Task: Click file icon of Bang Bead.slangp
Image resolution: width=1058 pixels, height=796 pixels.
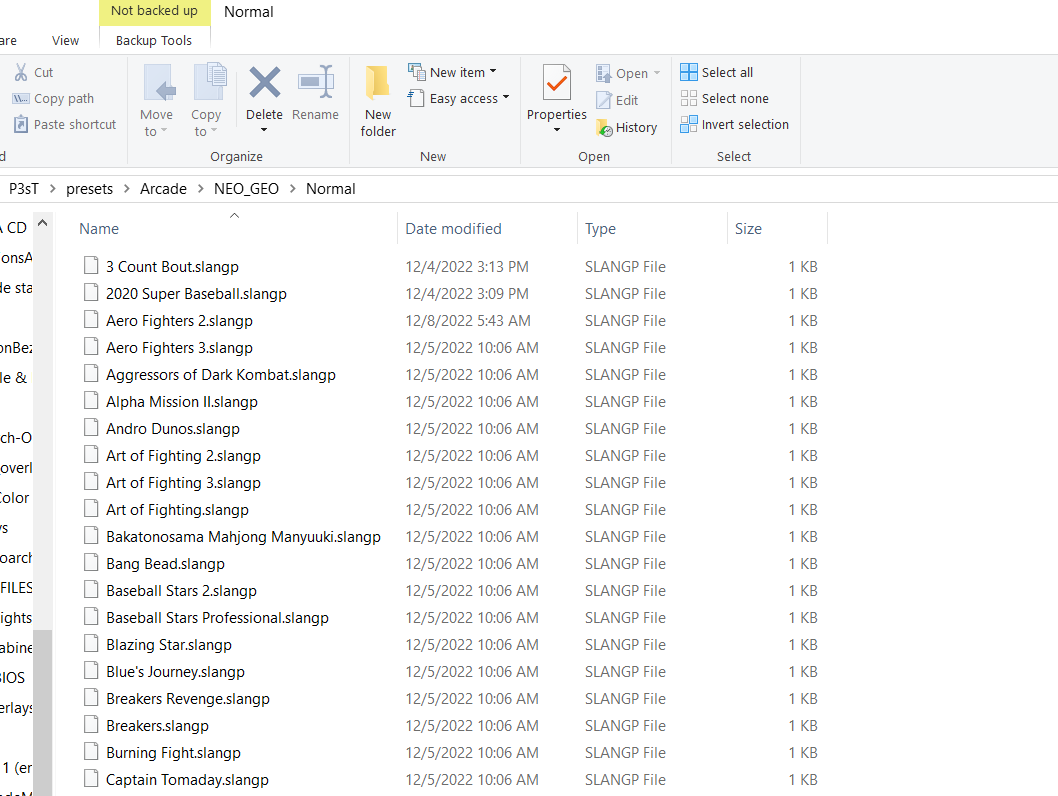Action: coord(90,563)
